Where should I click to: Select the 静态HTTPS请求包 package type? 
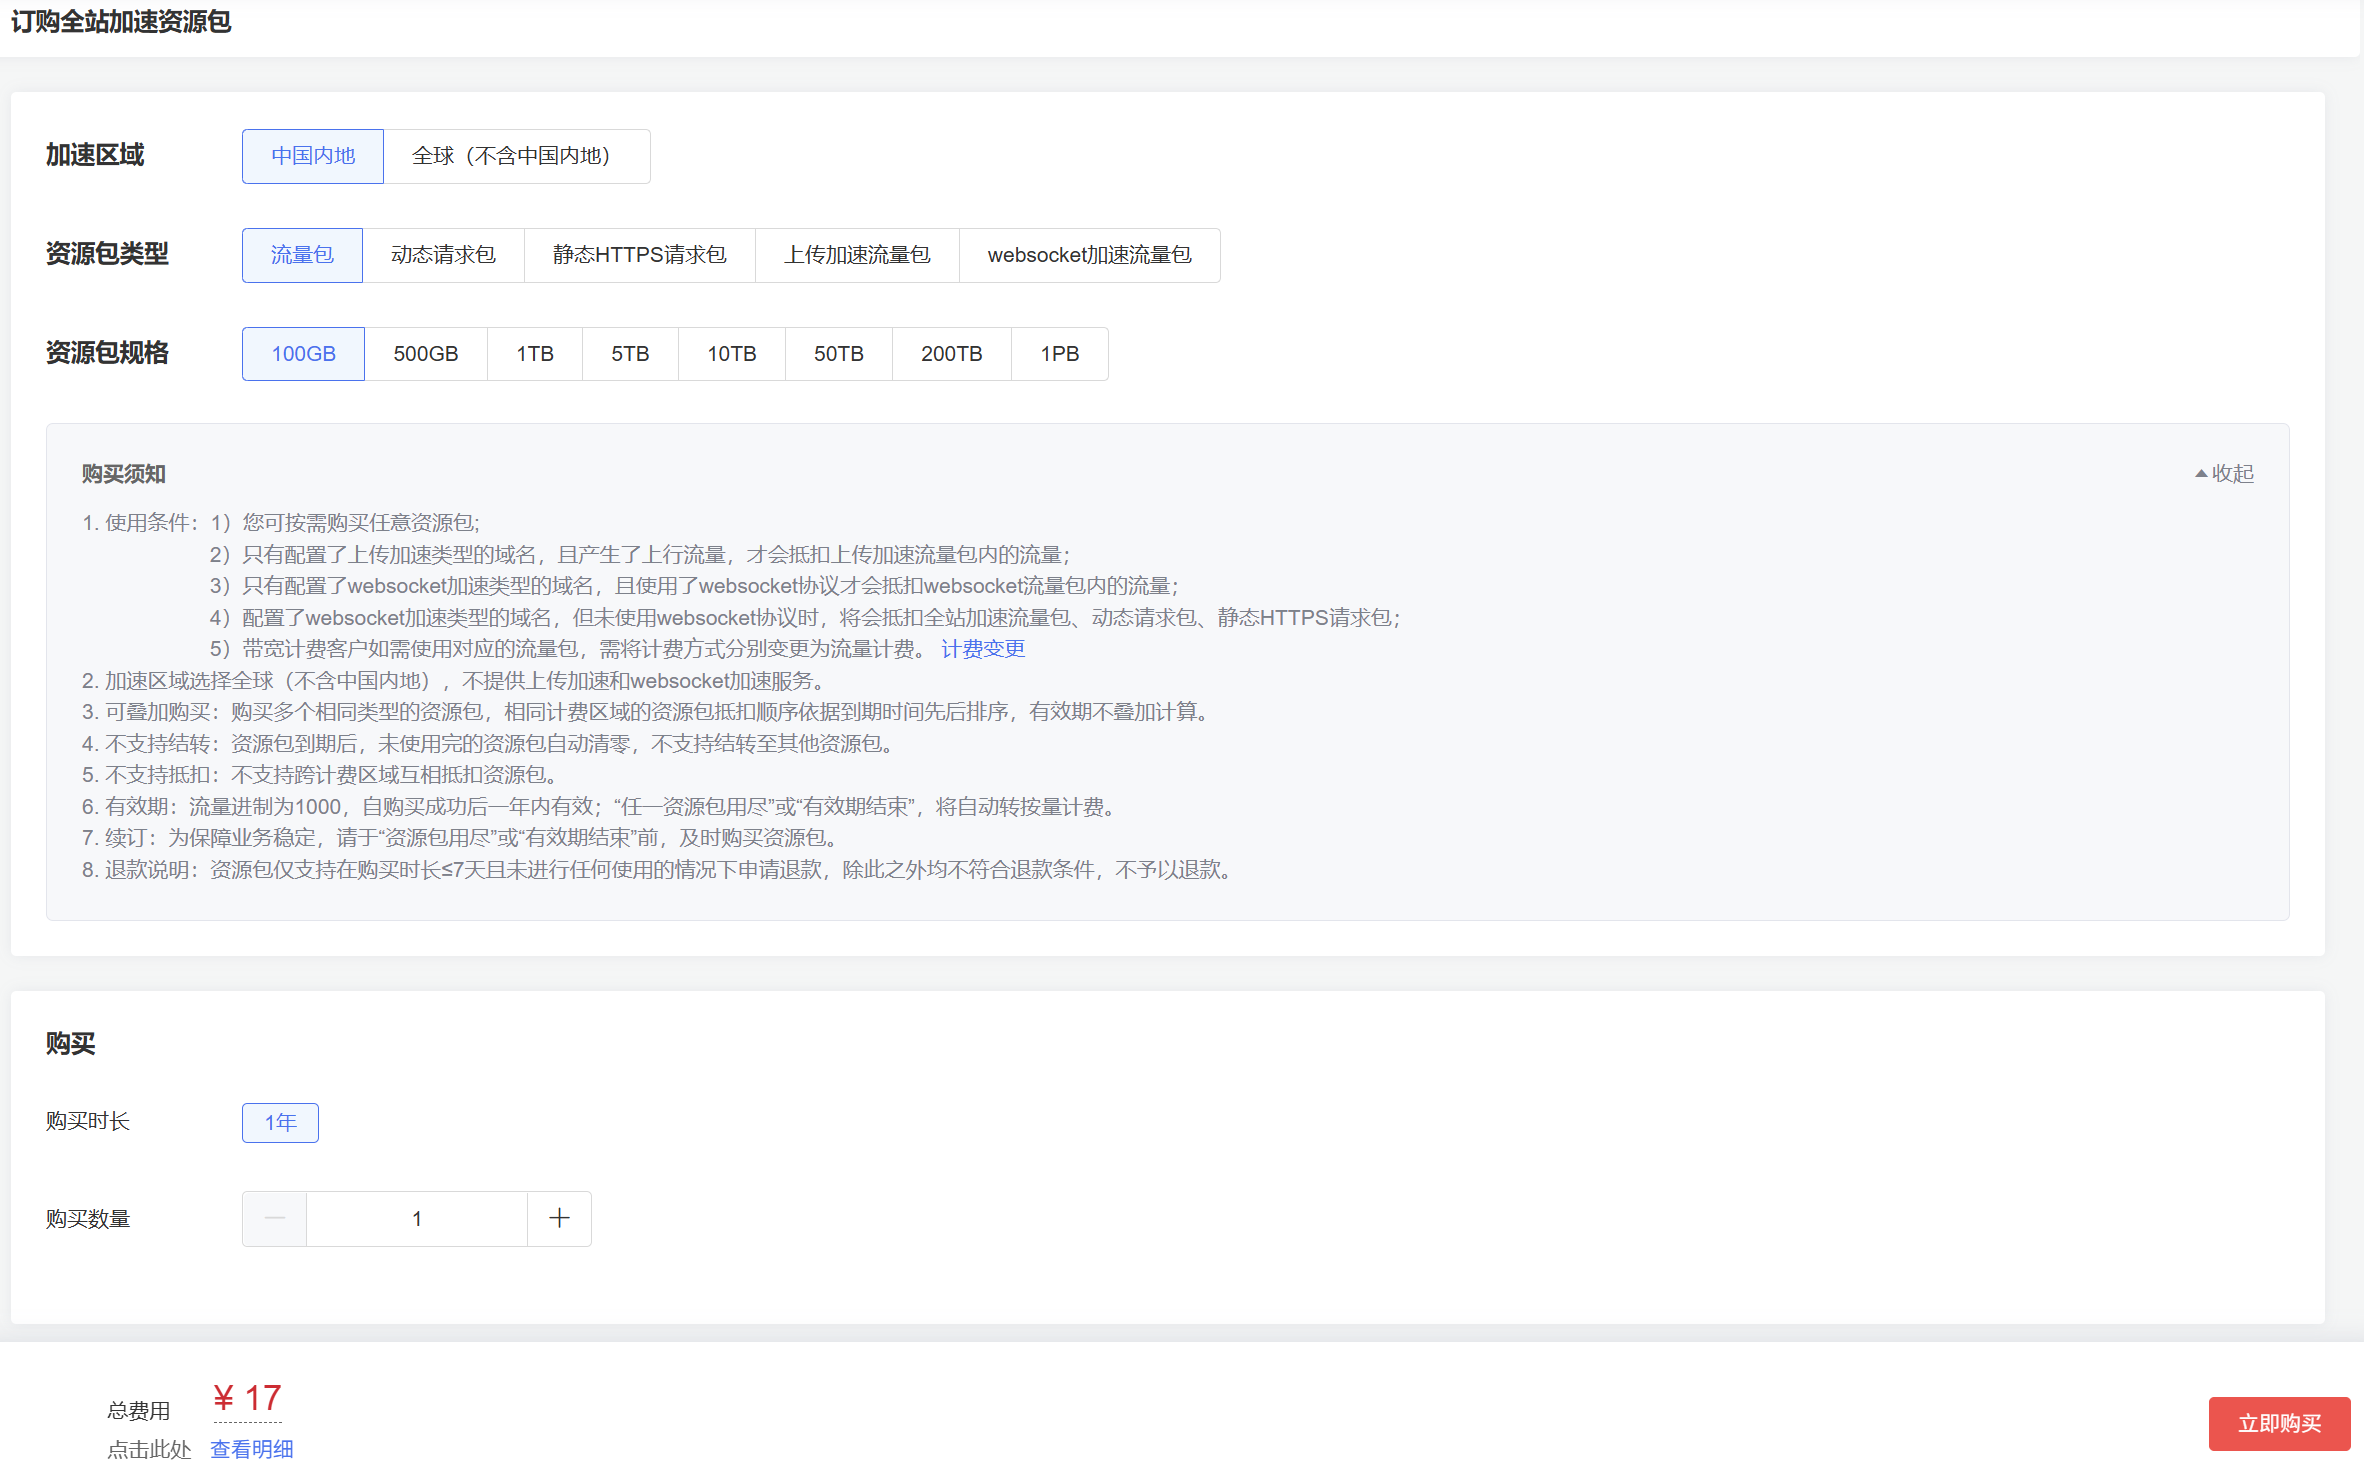[639, 255]
